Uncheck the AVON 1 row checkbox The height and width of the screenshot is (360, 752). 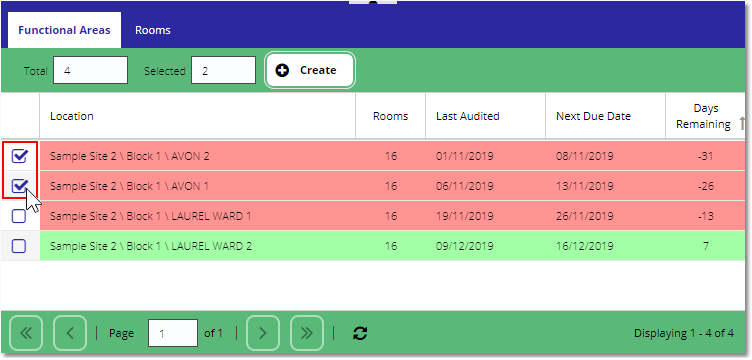pos(19,186)
